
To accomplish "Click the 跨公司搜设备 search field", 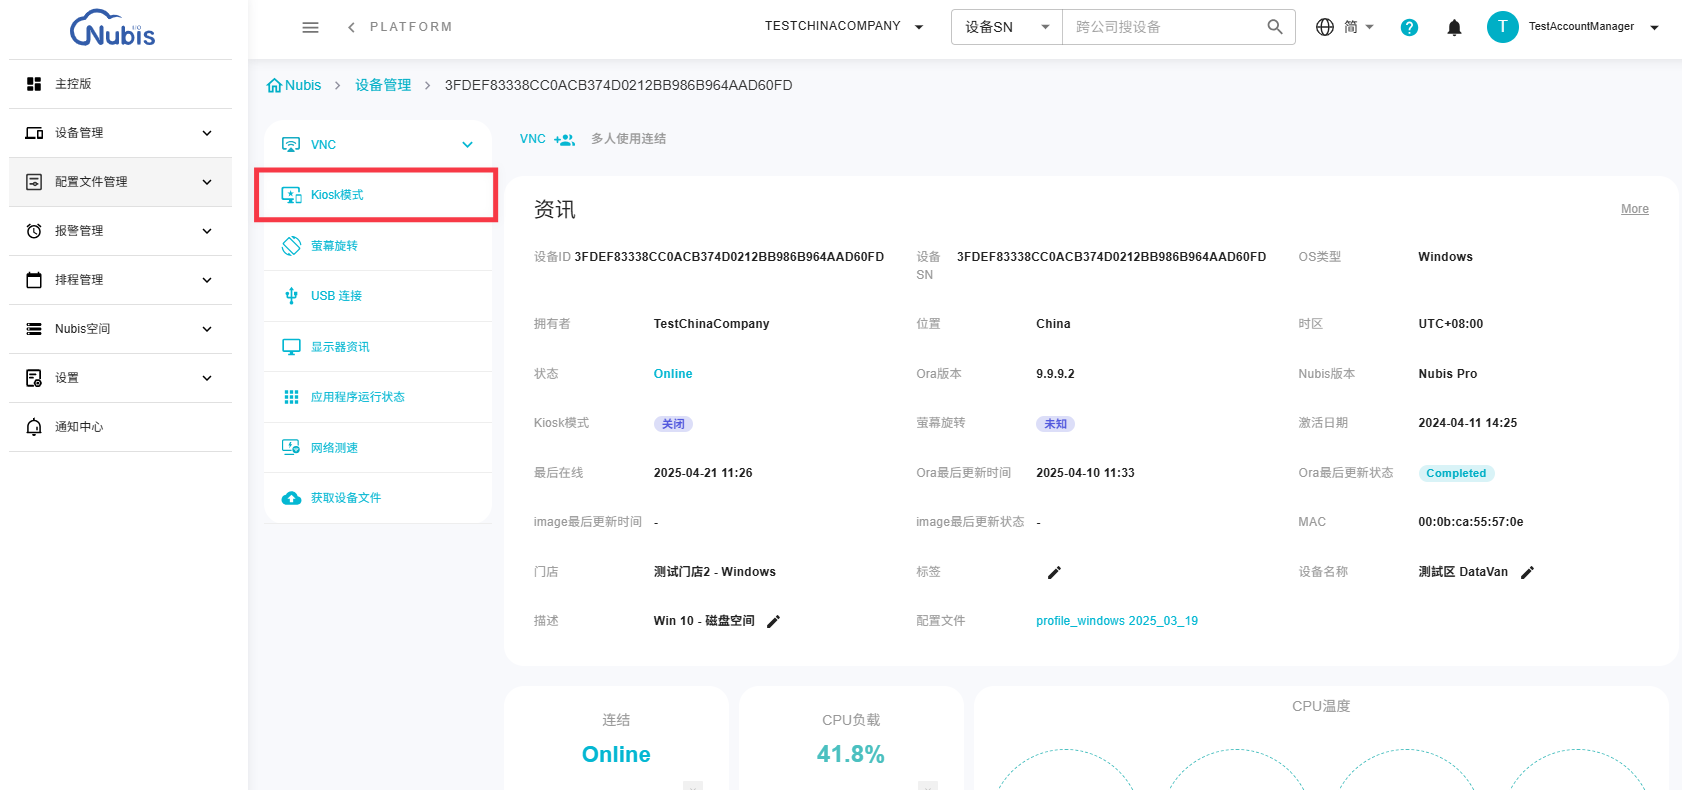I will tap(1164, 27).
